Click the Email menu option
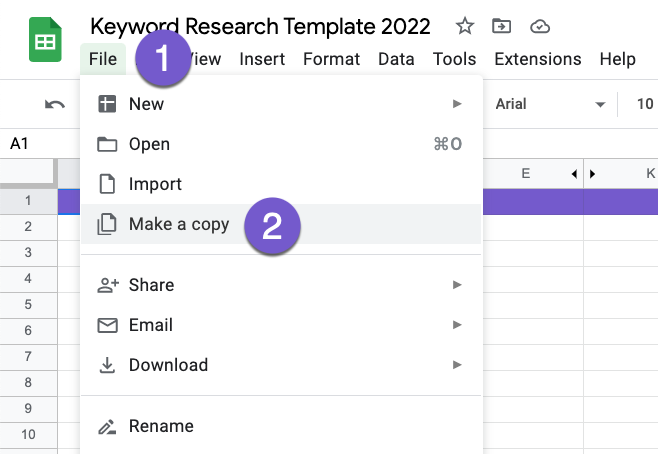This screenshot has height=454, width=658. coord(151,325)
